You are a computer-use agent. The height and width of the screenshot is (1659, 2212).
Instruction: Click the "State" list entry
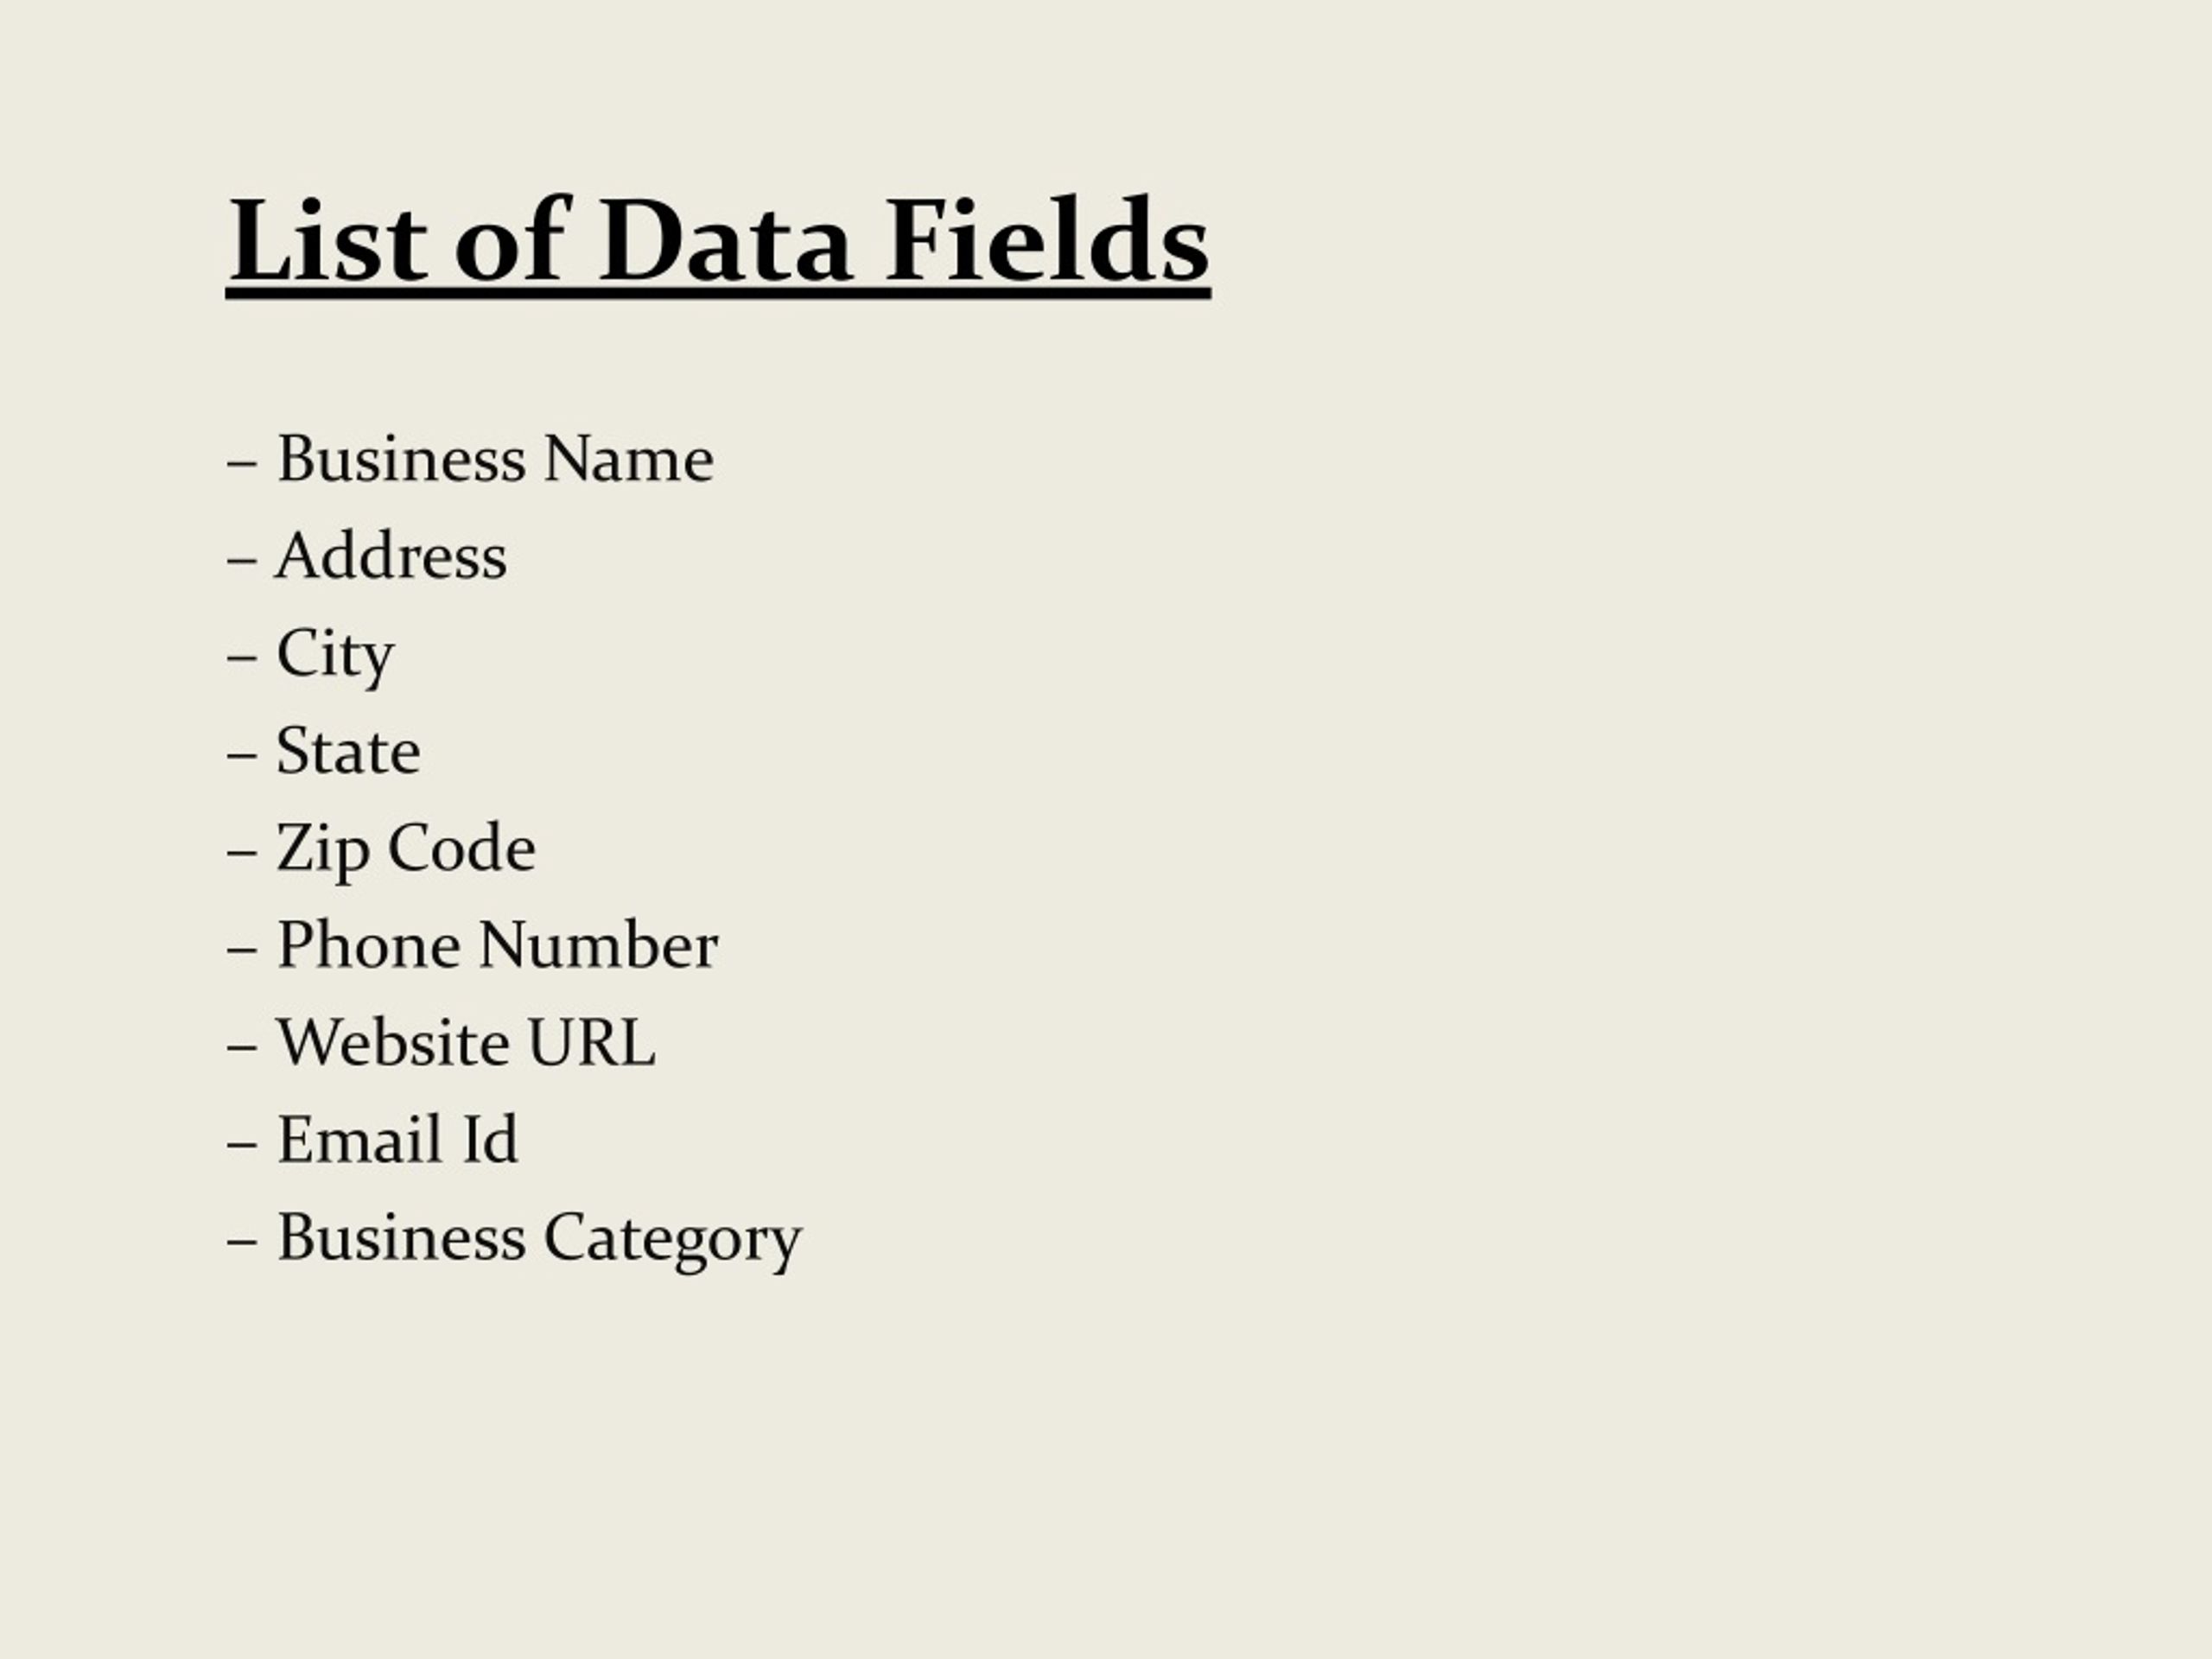tap(348, 751)
